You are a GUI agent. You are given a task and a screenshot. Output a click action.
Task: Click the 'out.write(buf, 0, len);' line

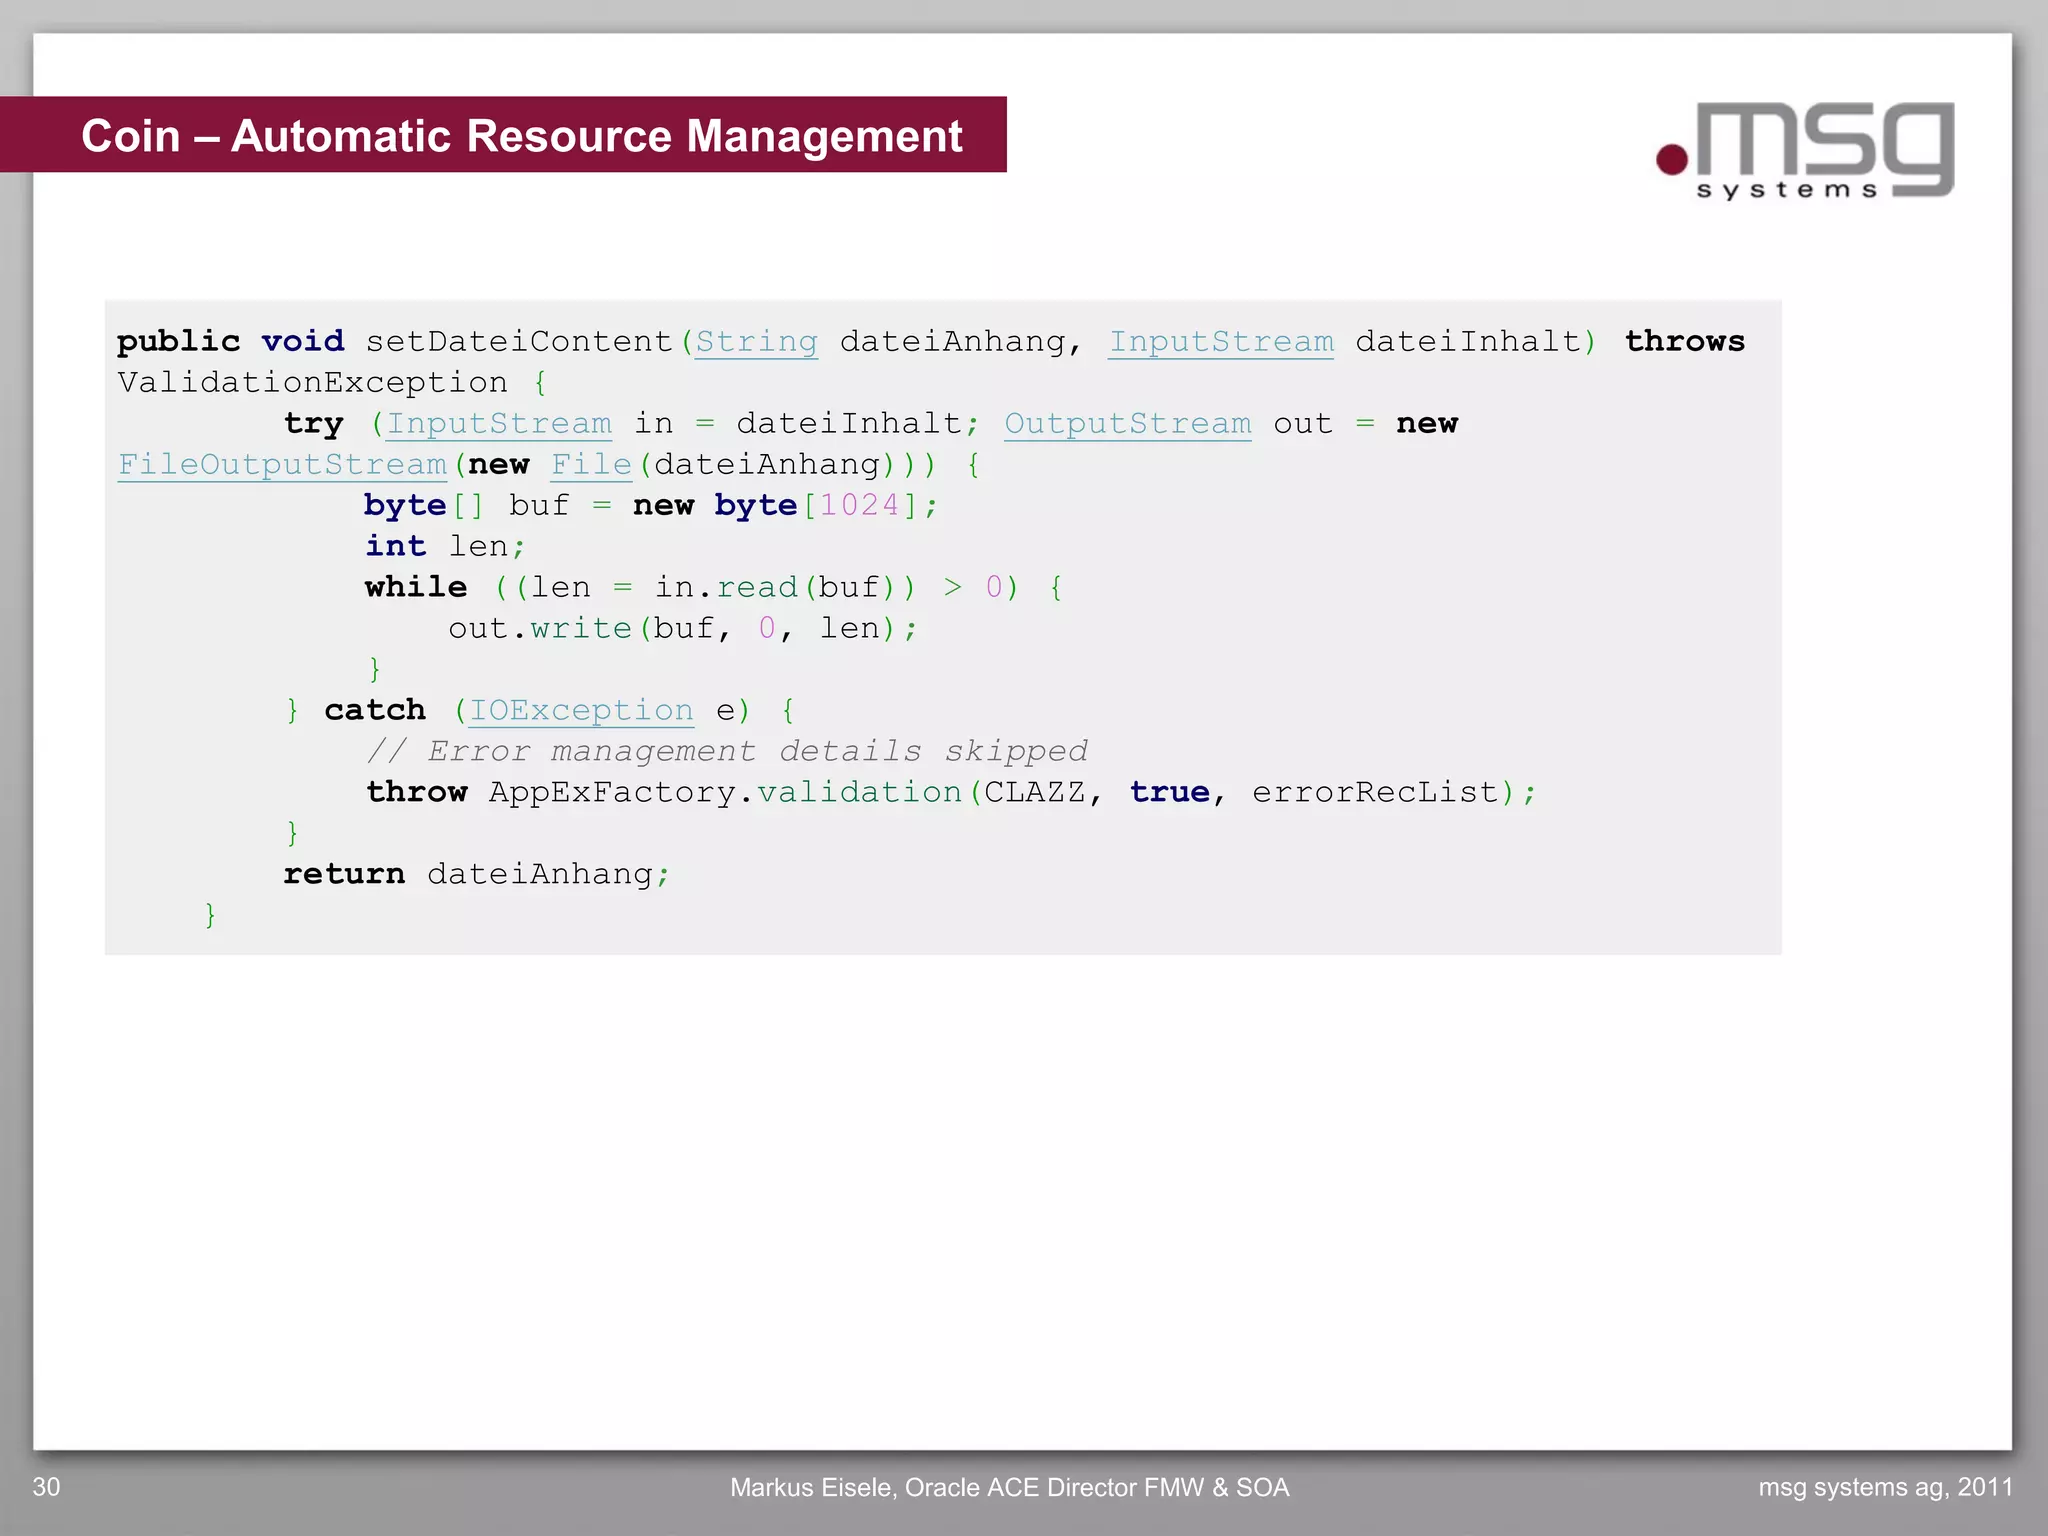click(683, 629)
